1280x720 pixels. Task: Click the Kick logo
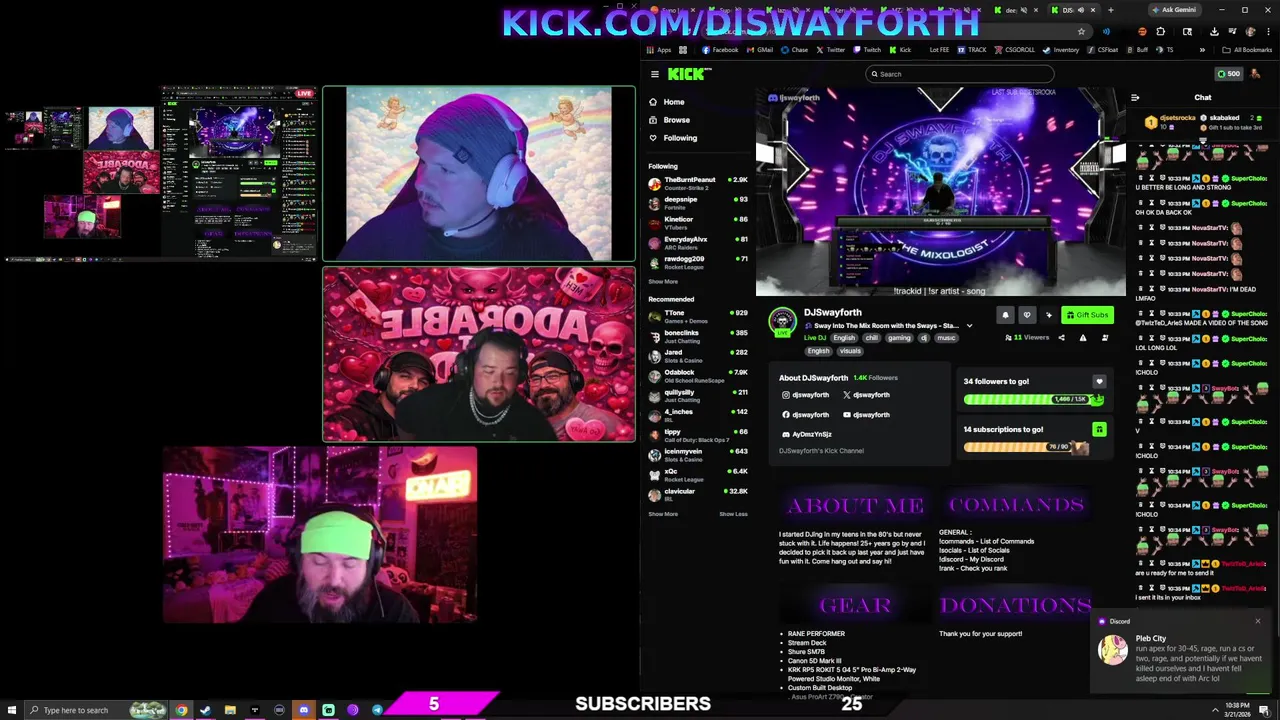click(x=689, y=74)
